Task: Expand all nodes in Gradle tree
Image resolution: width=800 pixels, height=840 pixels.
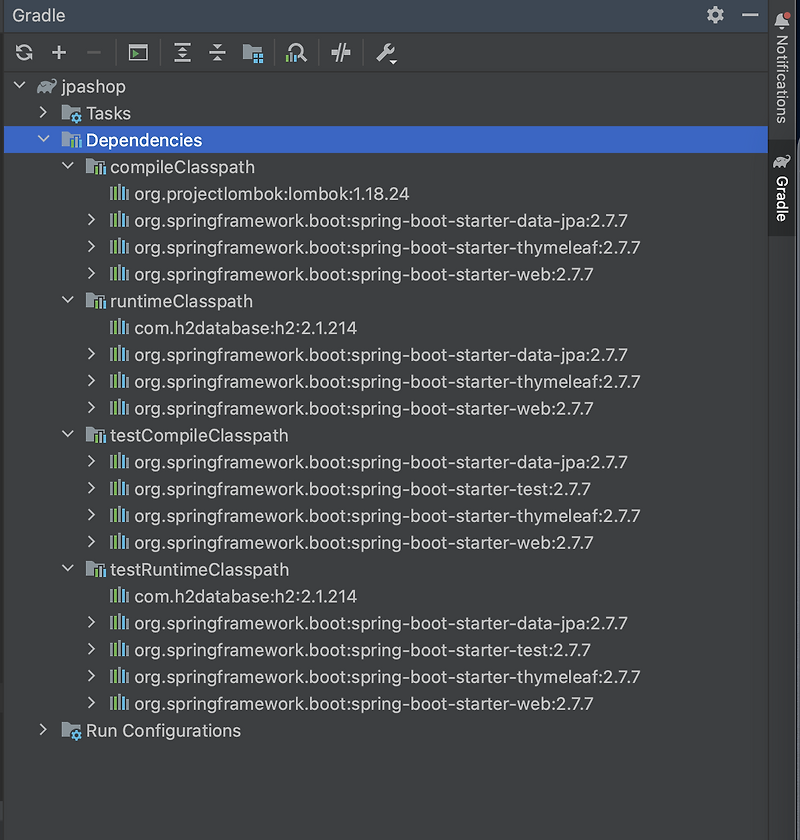Action: pos(181,52)
